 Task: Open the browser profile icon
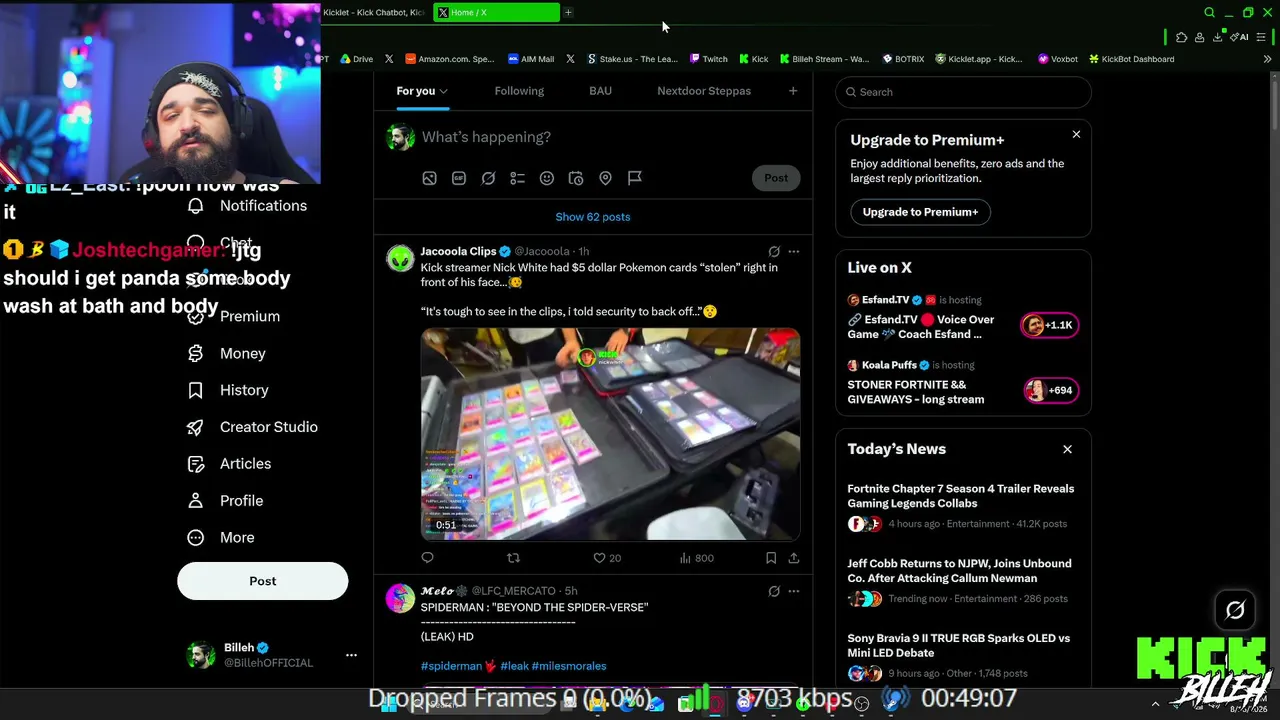pyautogui.click(x=1199, y=38)
